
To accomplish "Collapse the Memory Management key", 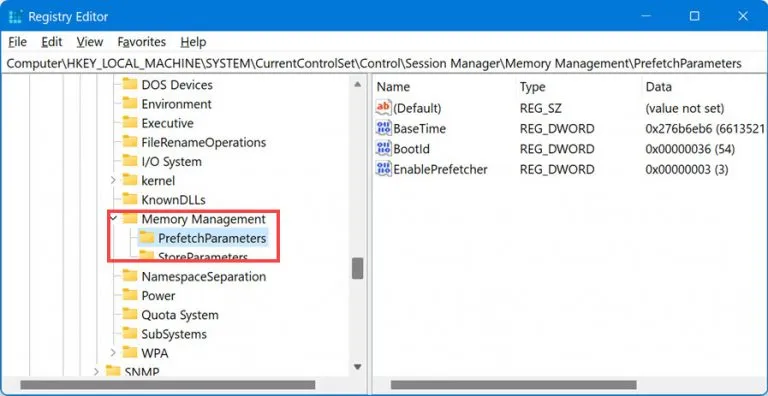I will (x=114, y=219).
